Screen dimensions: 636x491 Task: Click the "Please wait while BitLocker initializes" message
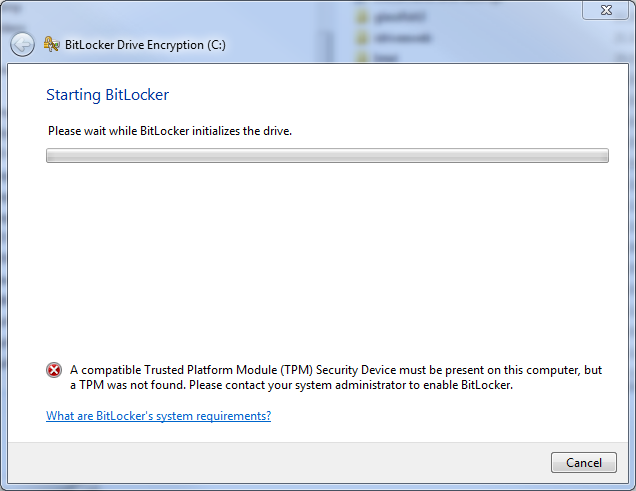[x=170, y=131]
